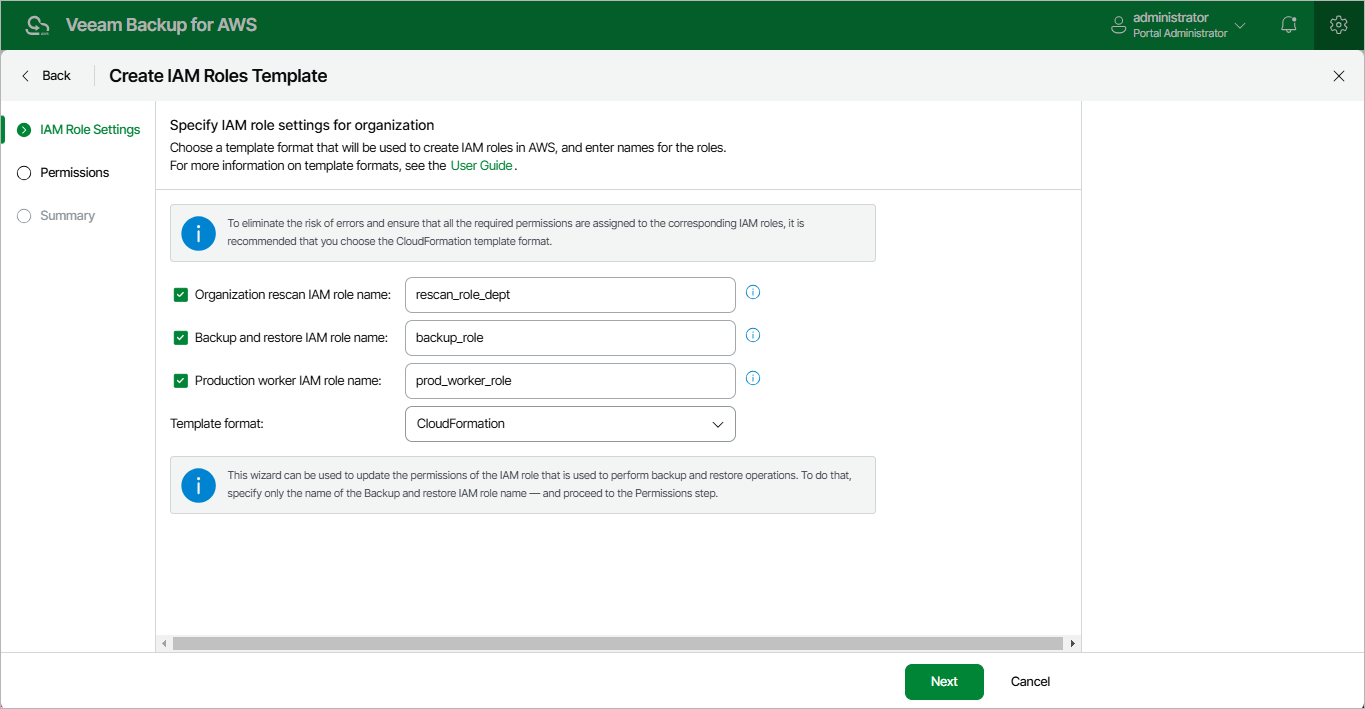
Task: Click the horizontal scrollbar left arrow
Action: 165,644
